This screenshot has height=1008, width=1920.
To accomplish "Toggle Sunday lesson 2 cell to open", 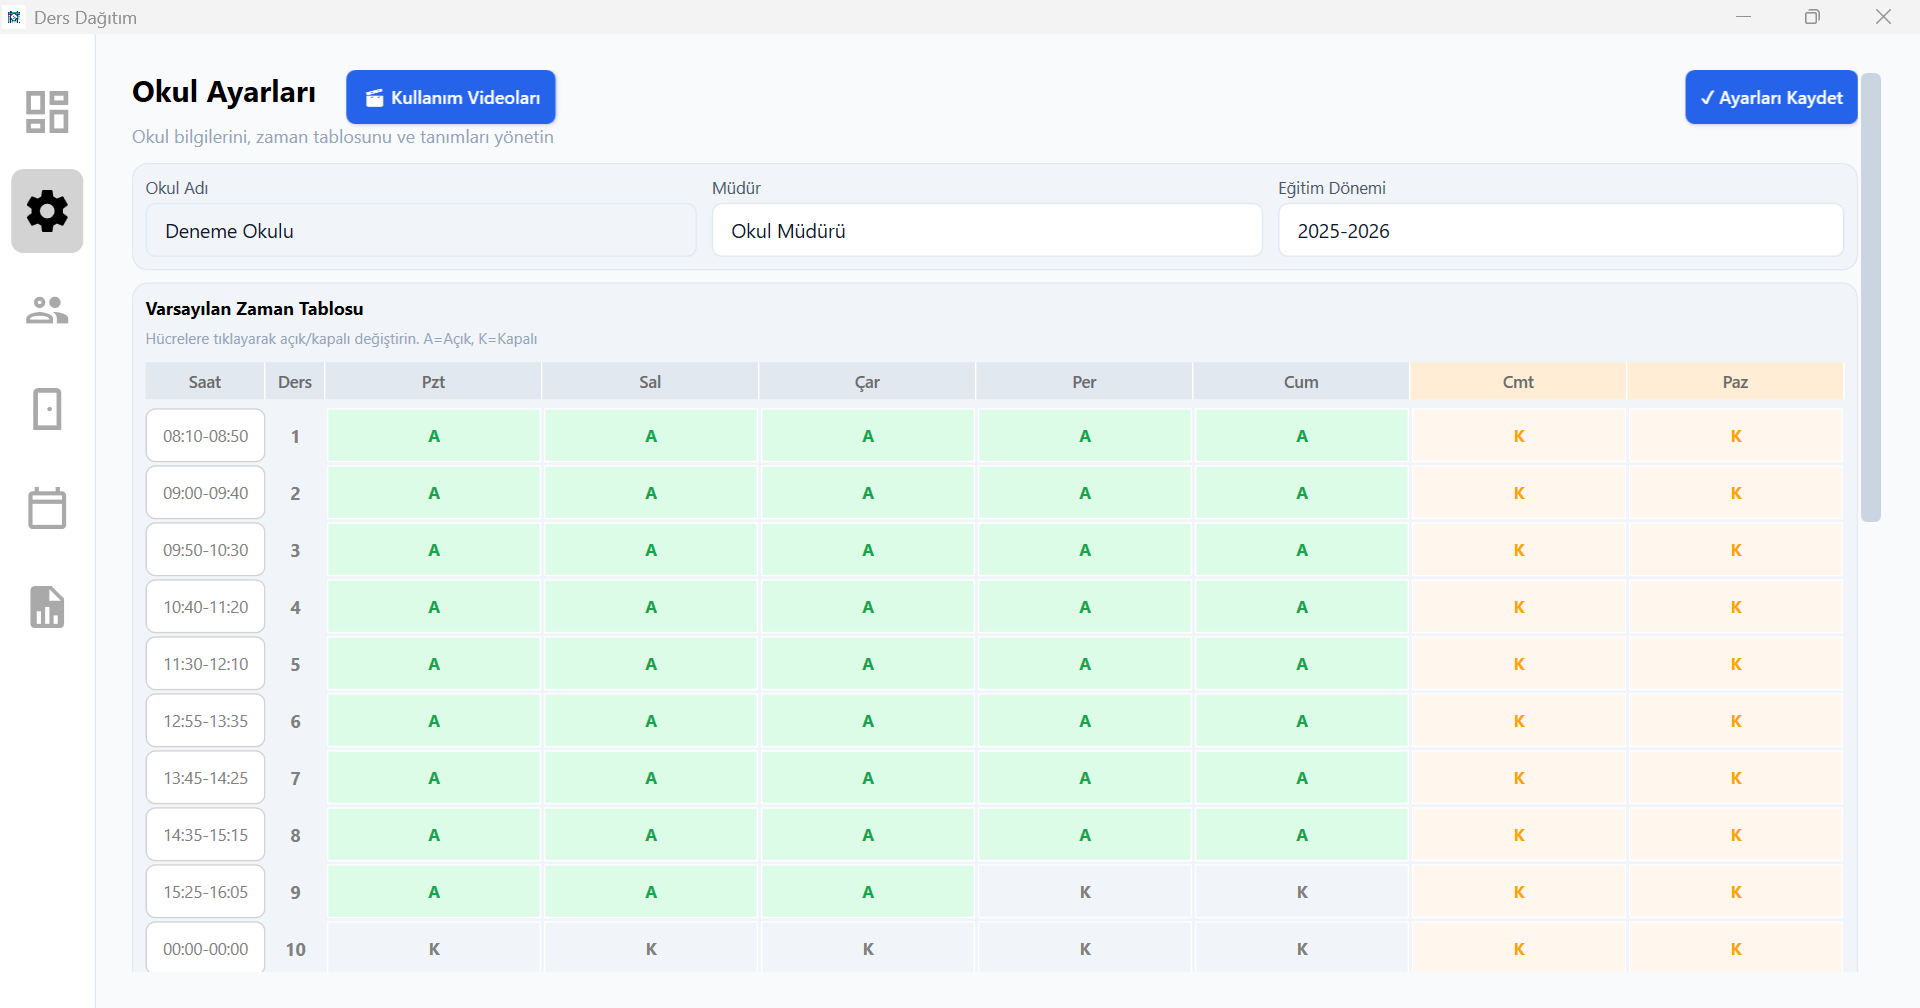I will [1735, 493].
